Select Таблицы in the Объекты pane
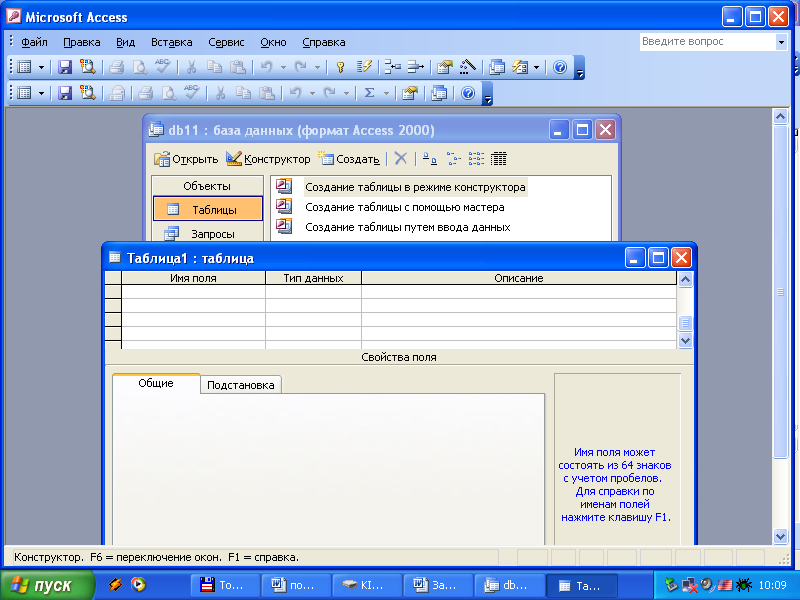800x600 pixels. (208, 209)
